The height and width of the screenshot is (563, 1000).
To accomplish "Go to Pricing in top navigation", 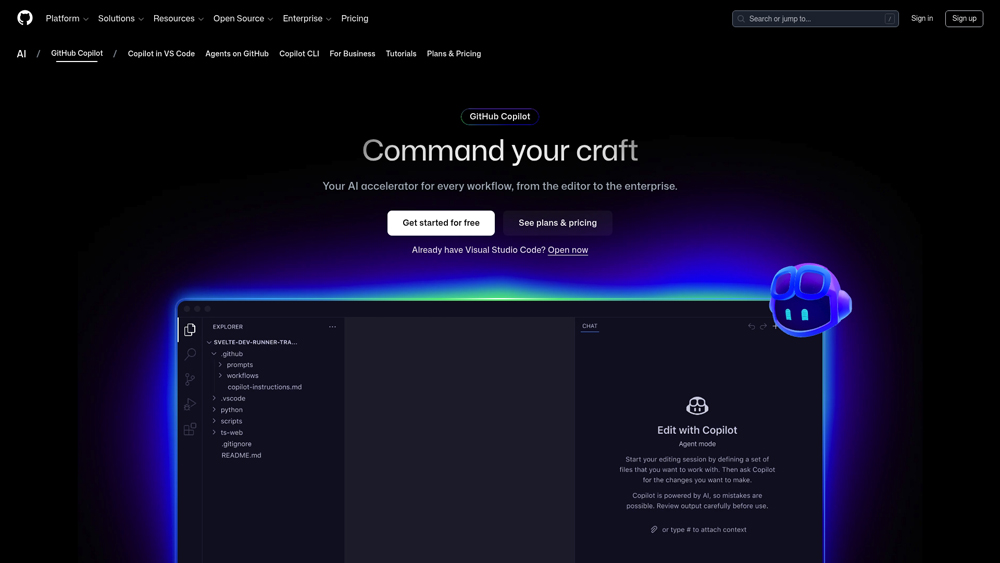I will (355, 18).
